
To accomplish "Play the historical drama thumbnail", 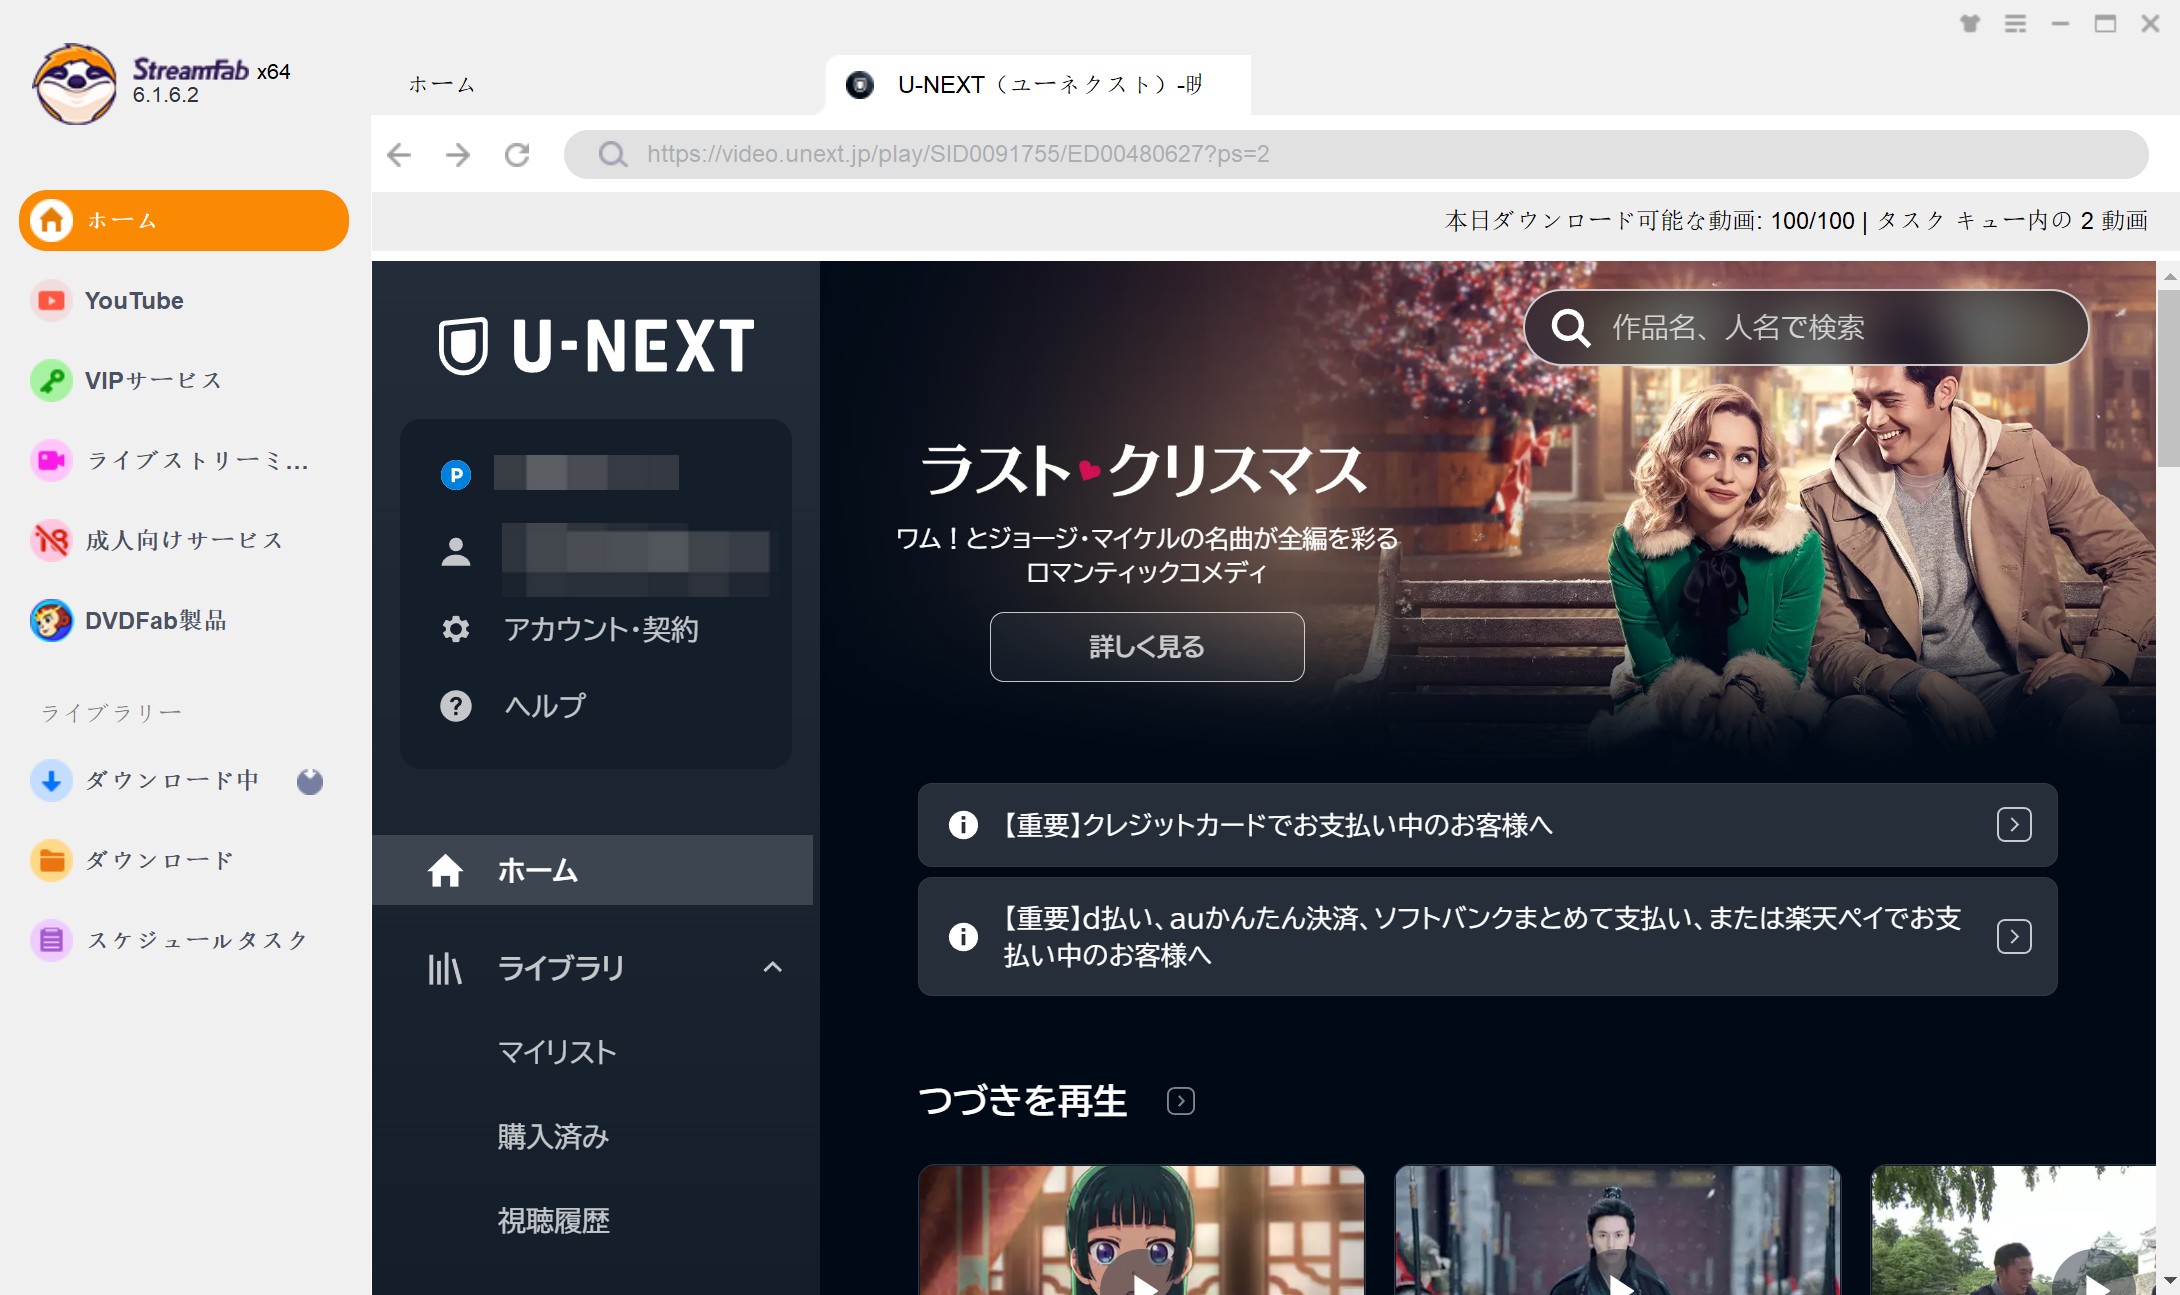I will [x=1617, y=1230].
